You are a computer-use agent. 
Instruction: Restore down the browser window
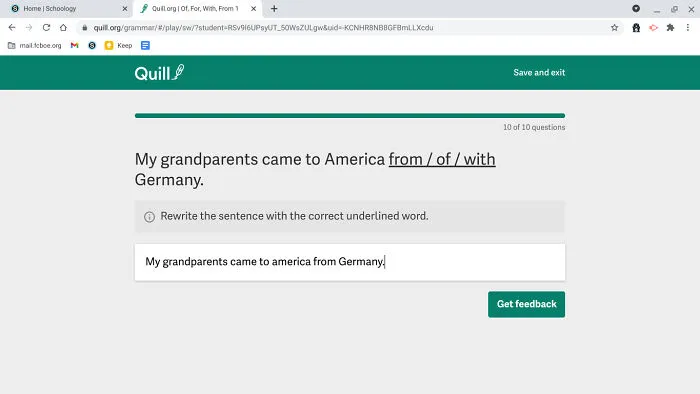pyautogui.click(x=674, y=8)
